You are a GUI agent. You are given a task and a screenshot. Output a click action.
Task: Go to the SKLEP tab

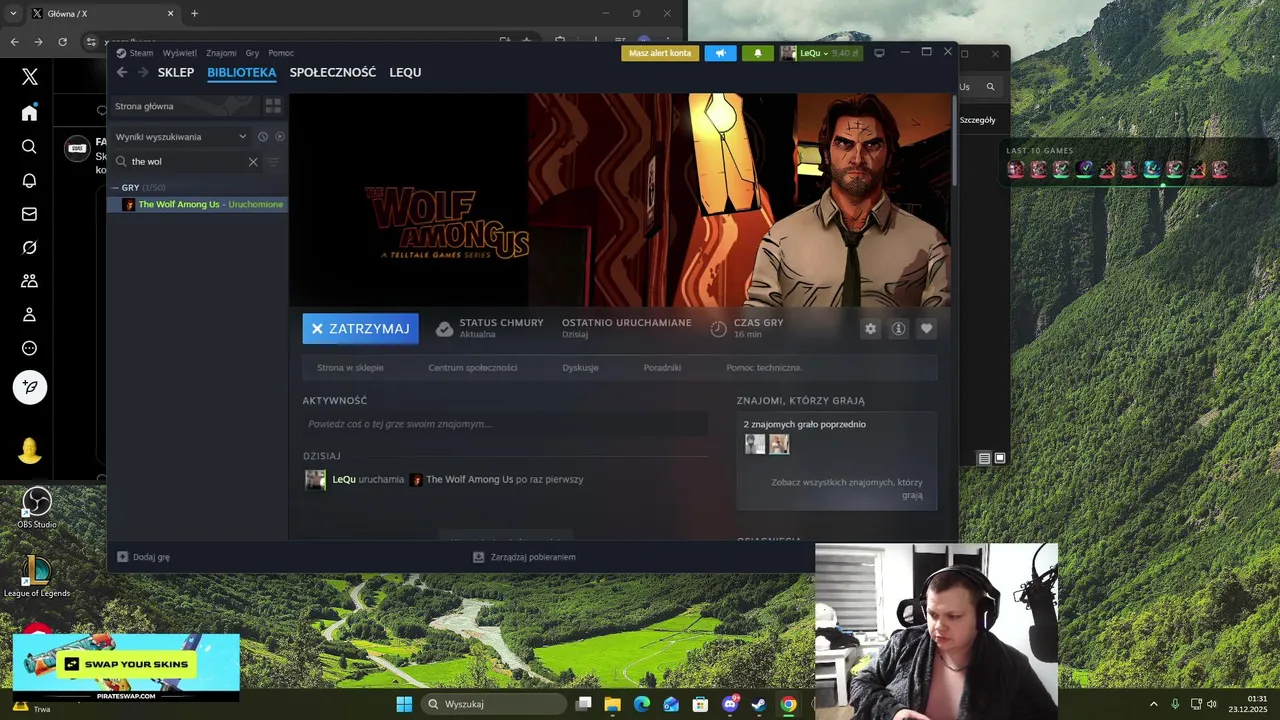pos(176,72)
